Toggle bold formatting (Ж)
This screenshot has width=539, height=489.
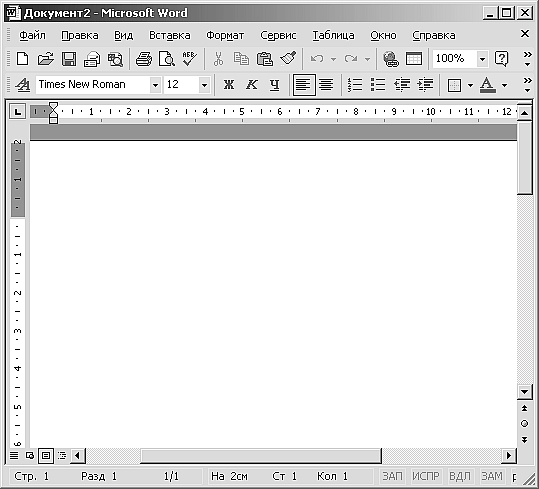coord(229,85)
